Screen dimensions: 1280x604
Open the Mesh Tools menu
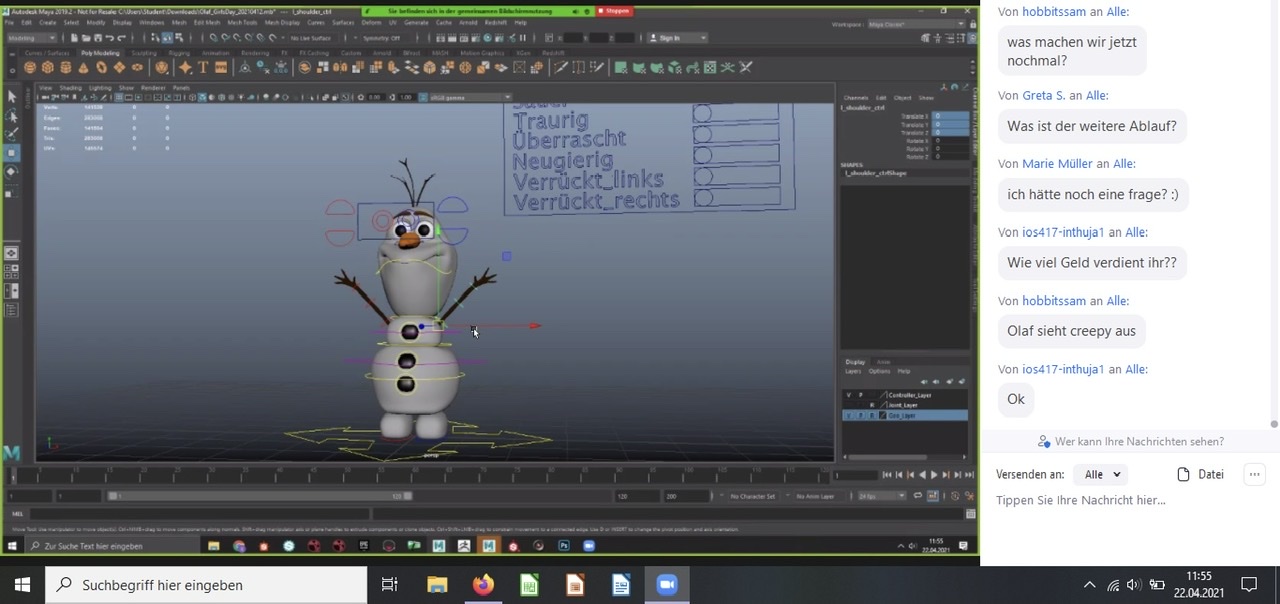point(241,22)
